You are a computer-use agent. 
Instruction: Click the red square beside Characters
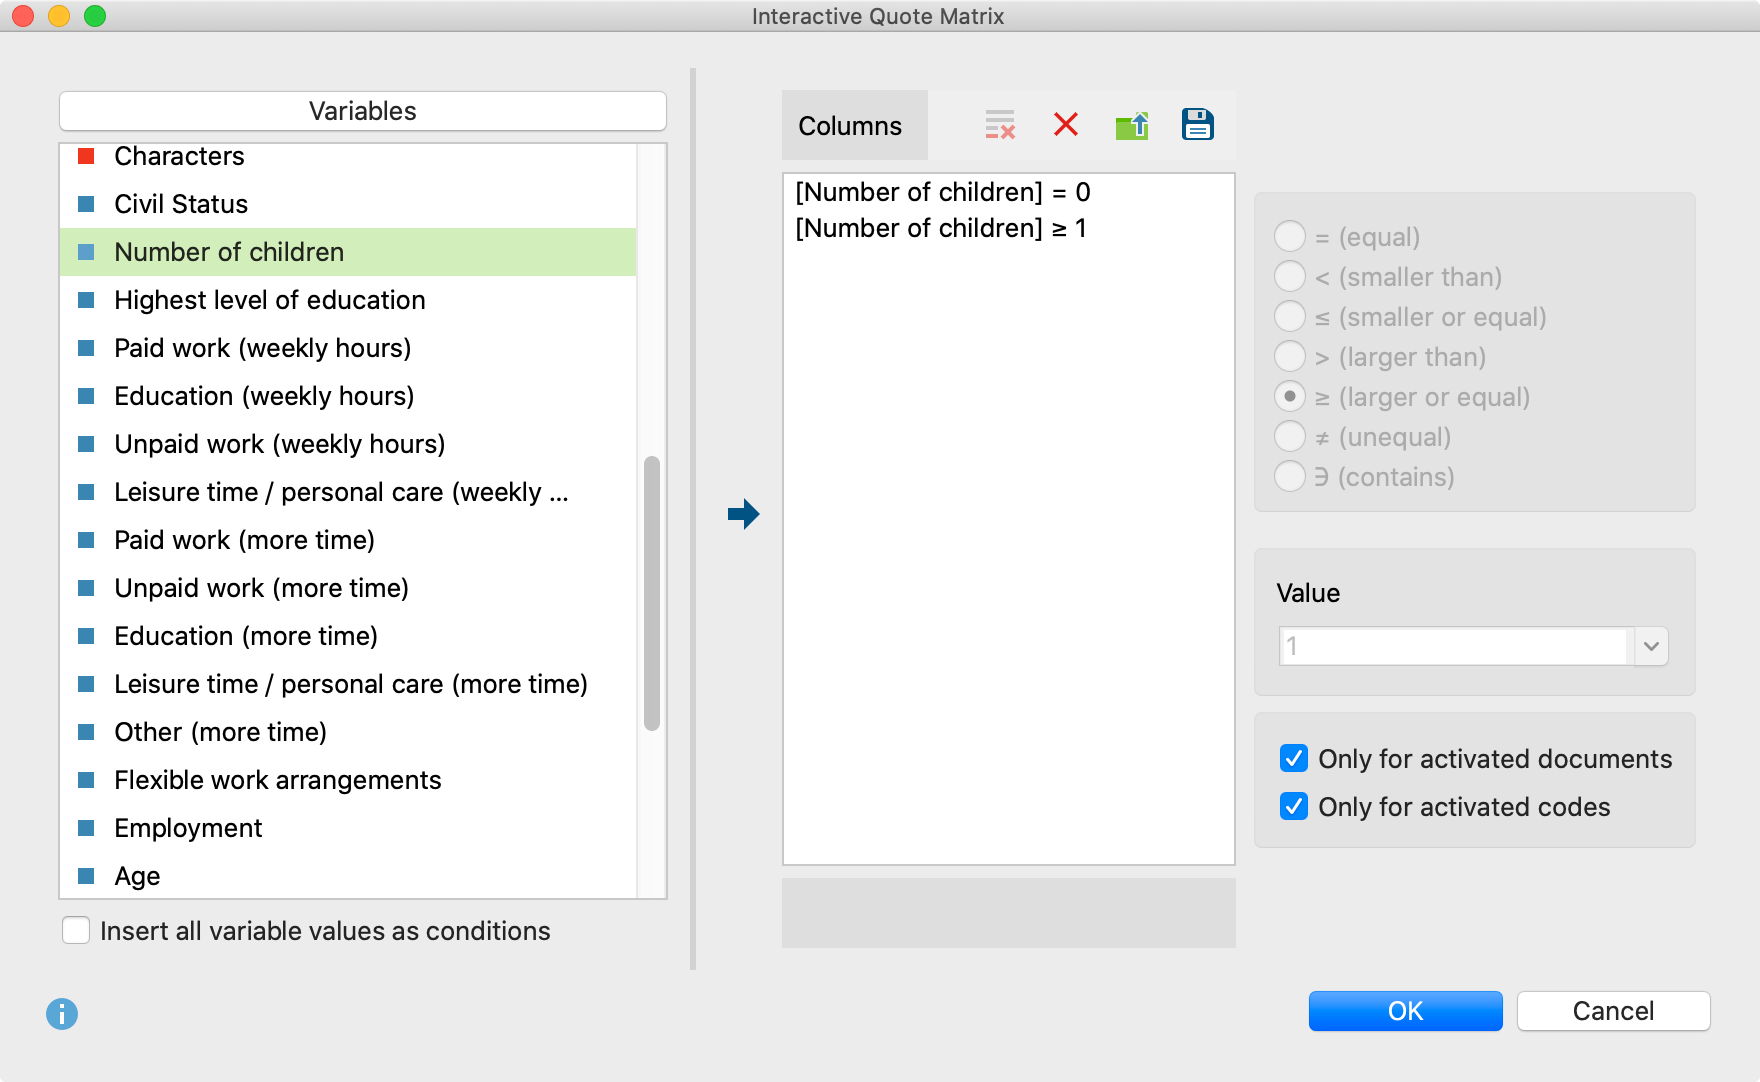86,156
